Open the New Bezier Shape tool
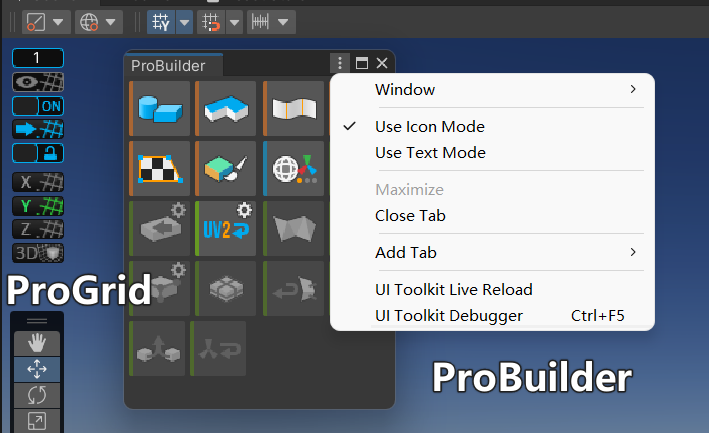Viewport: 709px width, 433px height. tap(293, 108)
